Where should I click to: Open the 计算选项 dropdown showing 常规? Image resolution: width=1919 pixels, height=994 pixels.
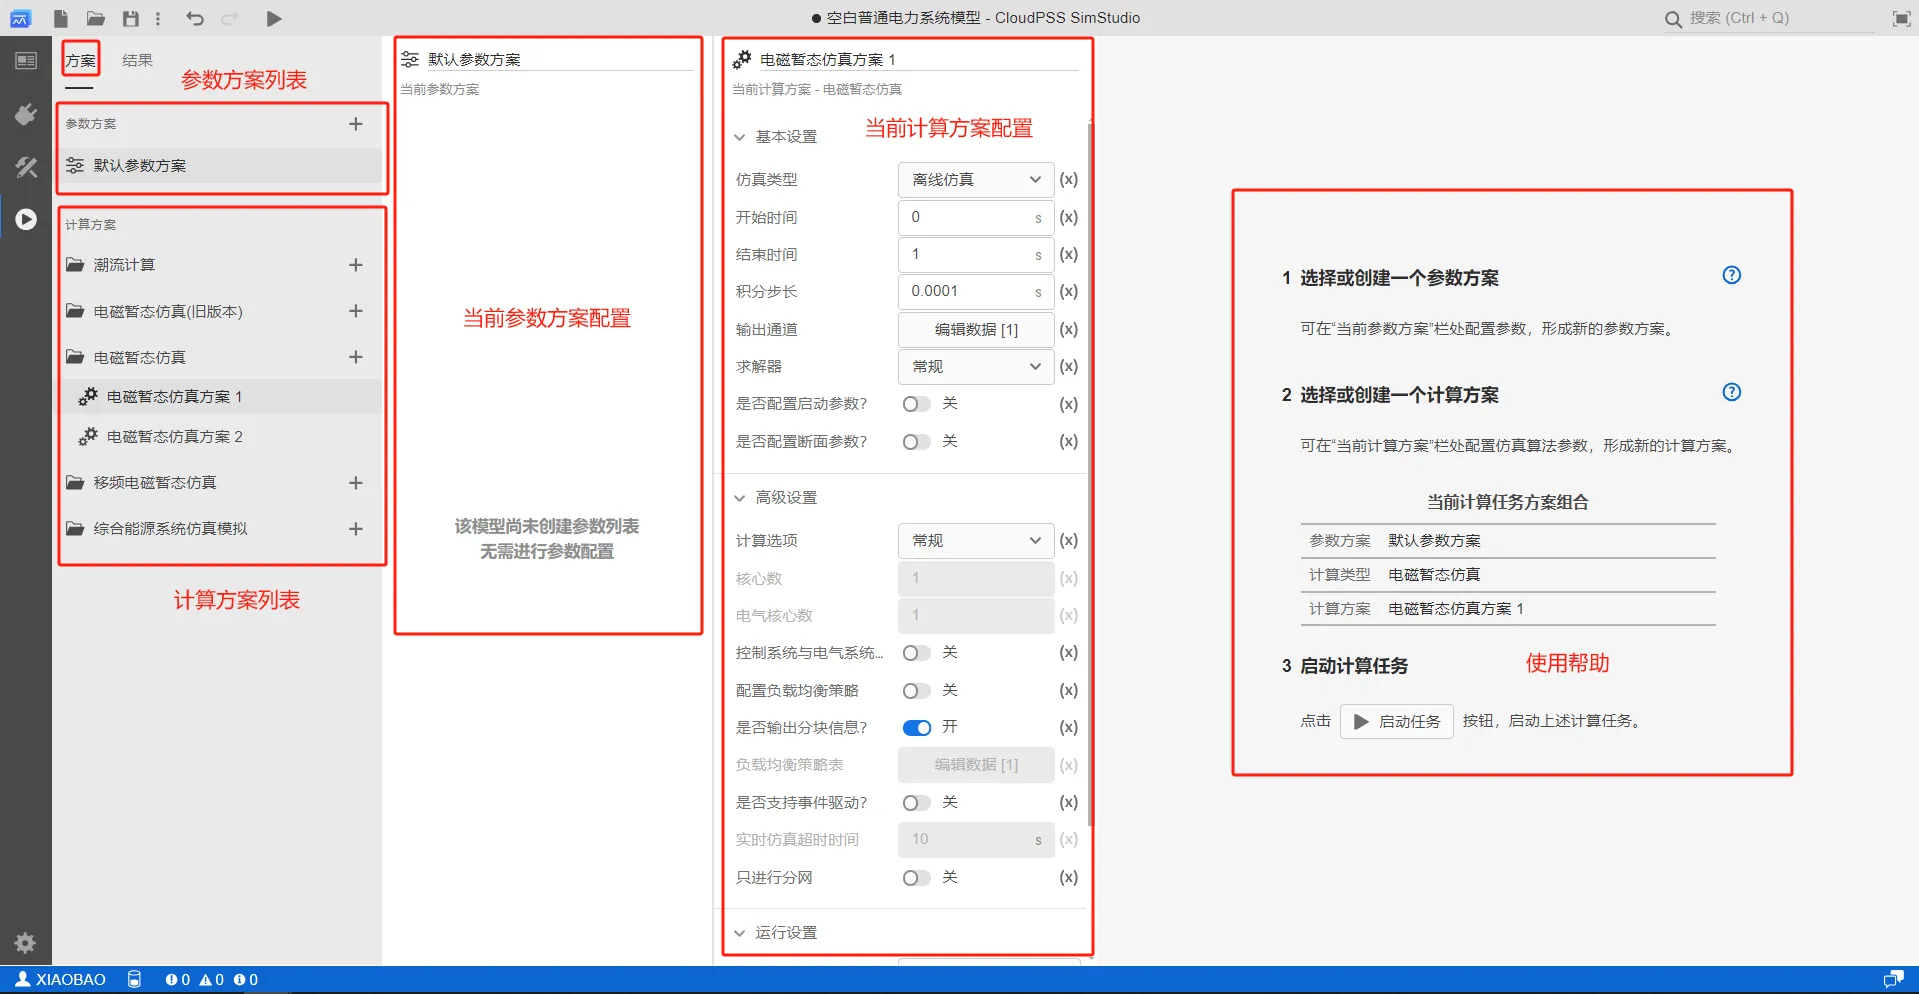(976, 541)
